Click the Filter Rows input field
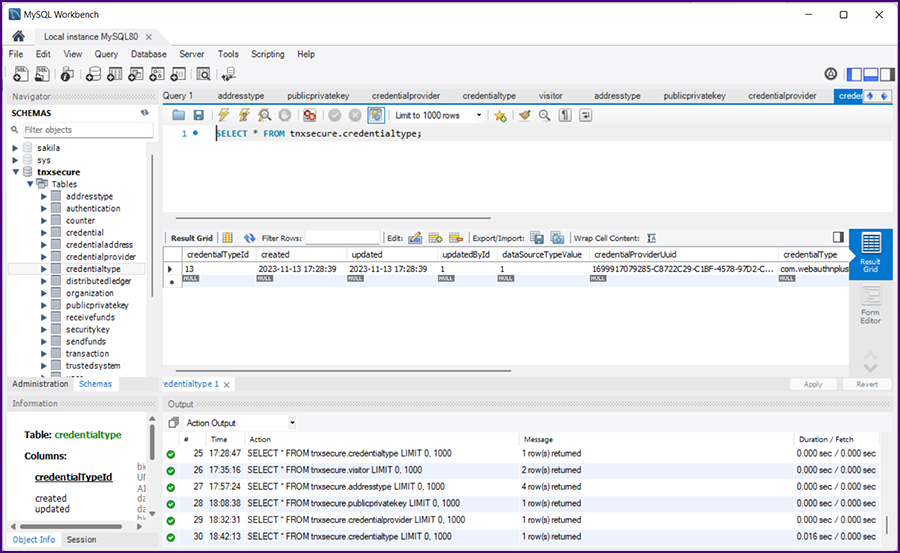Screen dimensions: 900x553 (343, 238)
